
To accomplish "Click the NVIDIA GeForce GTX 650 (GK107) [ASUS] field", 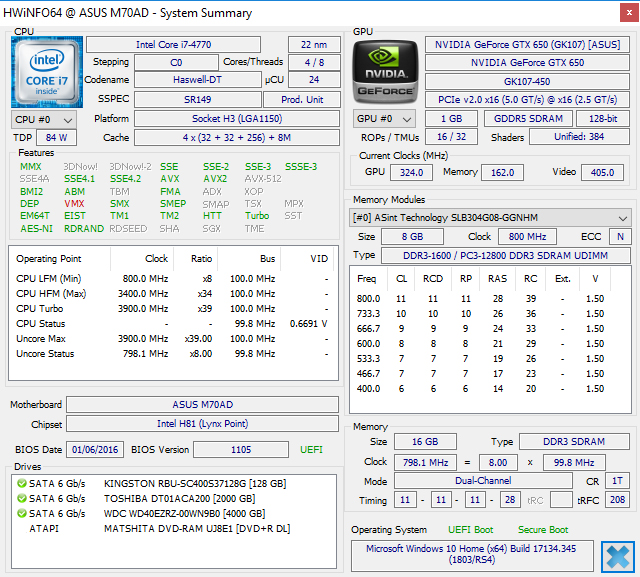I will 527,44.
